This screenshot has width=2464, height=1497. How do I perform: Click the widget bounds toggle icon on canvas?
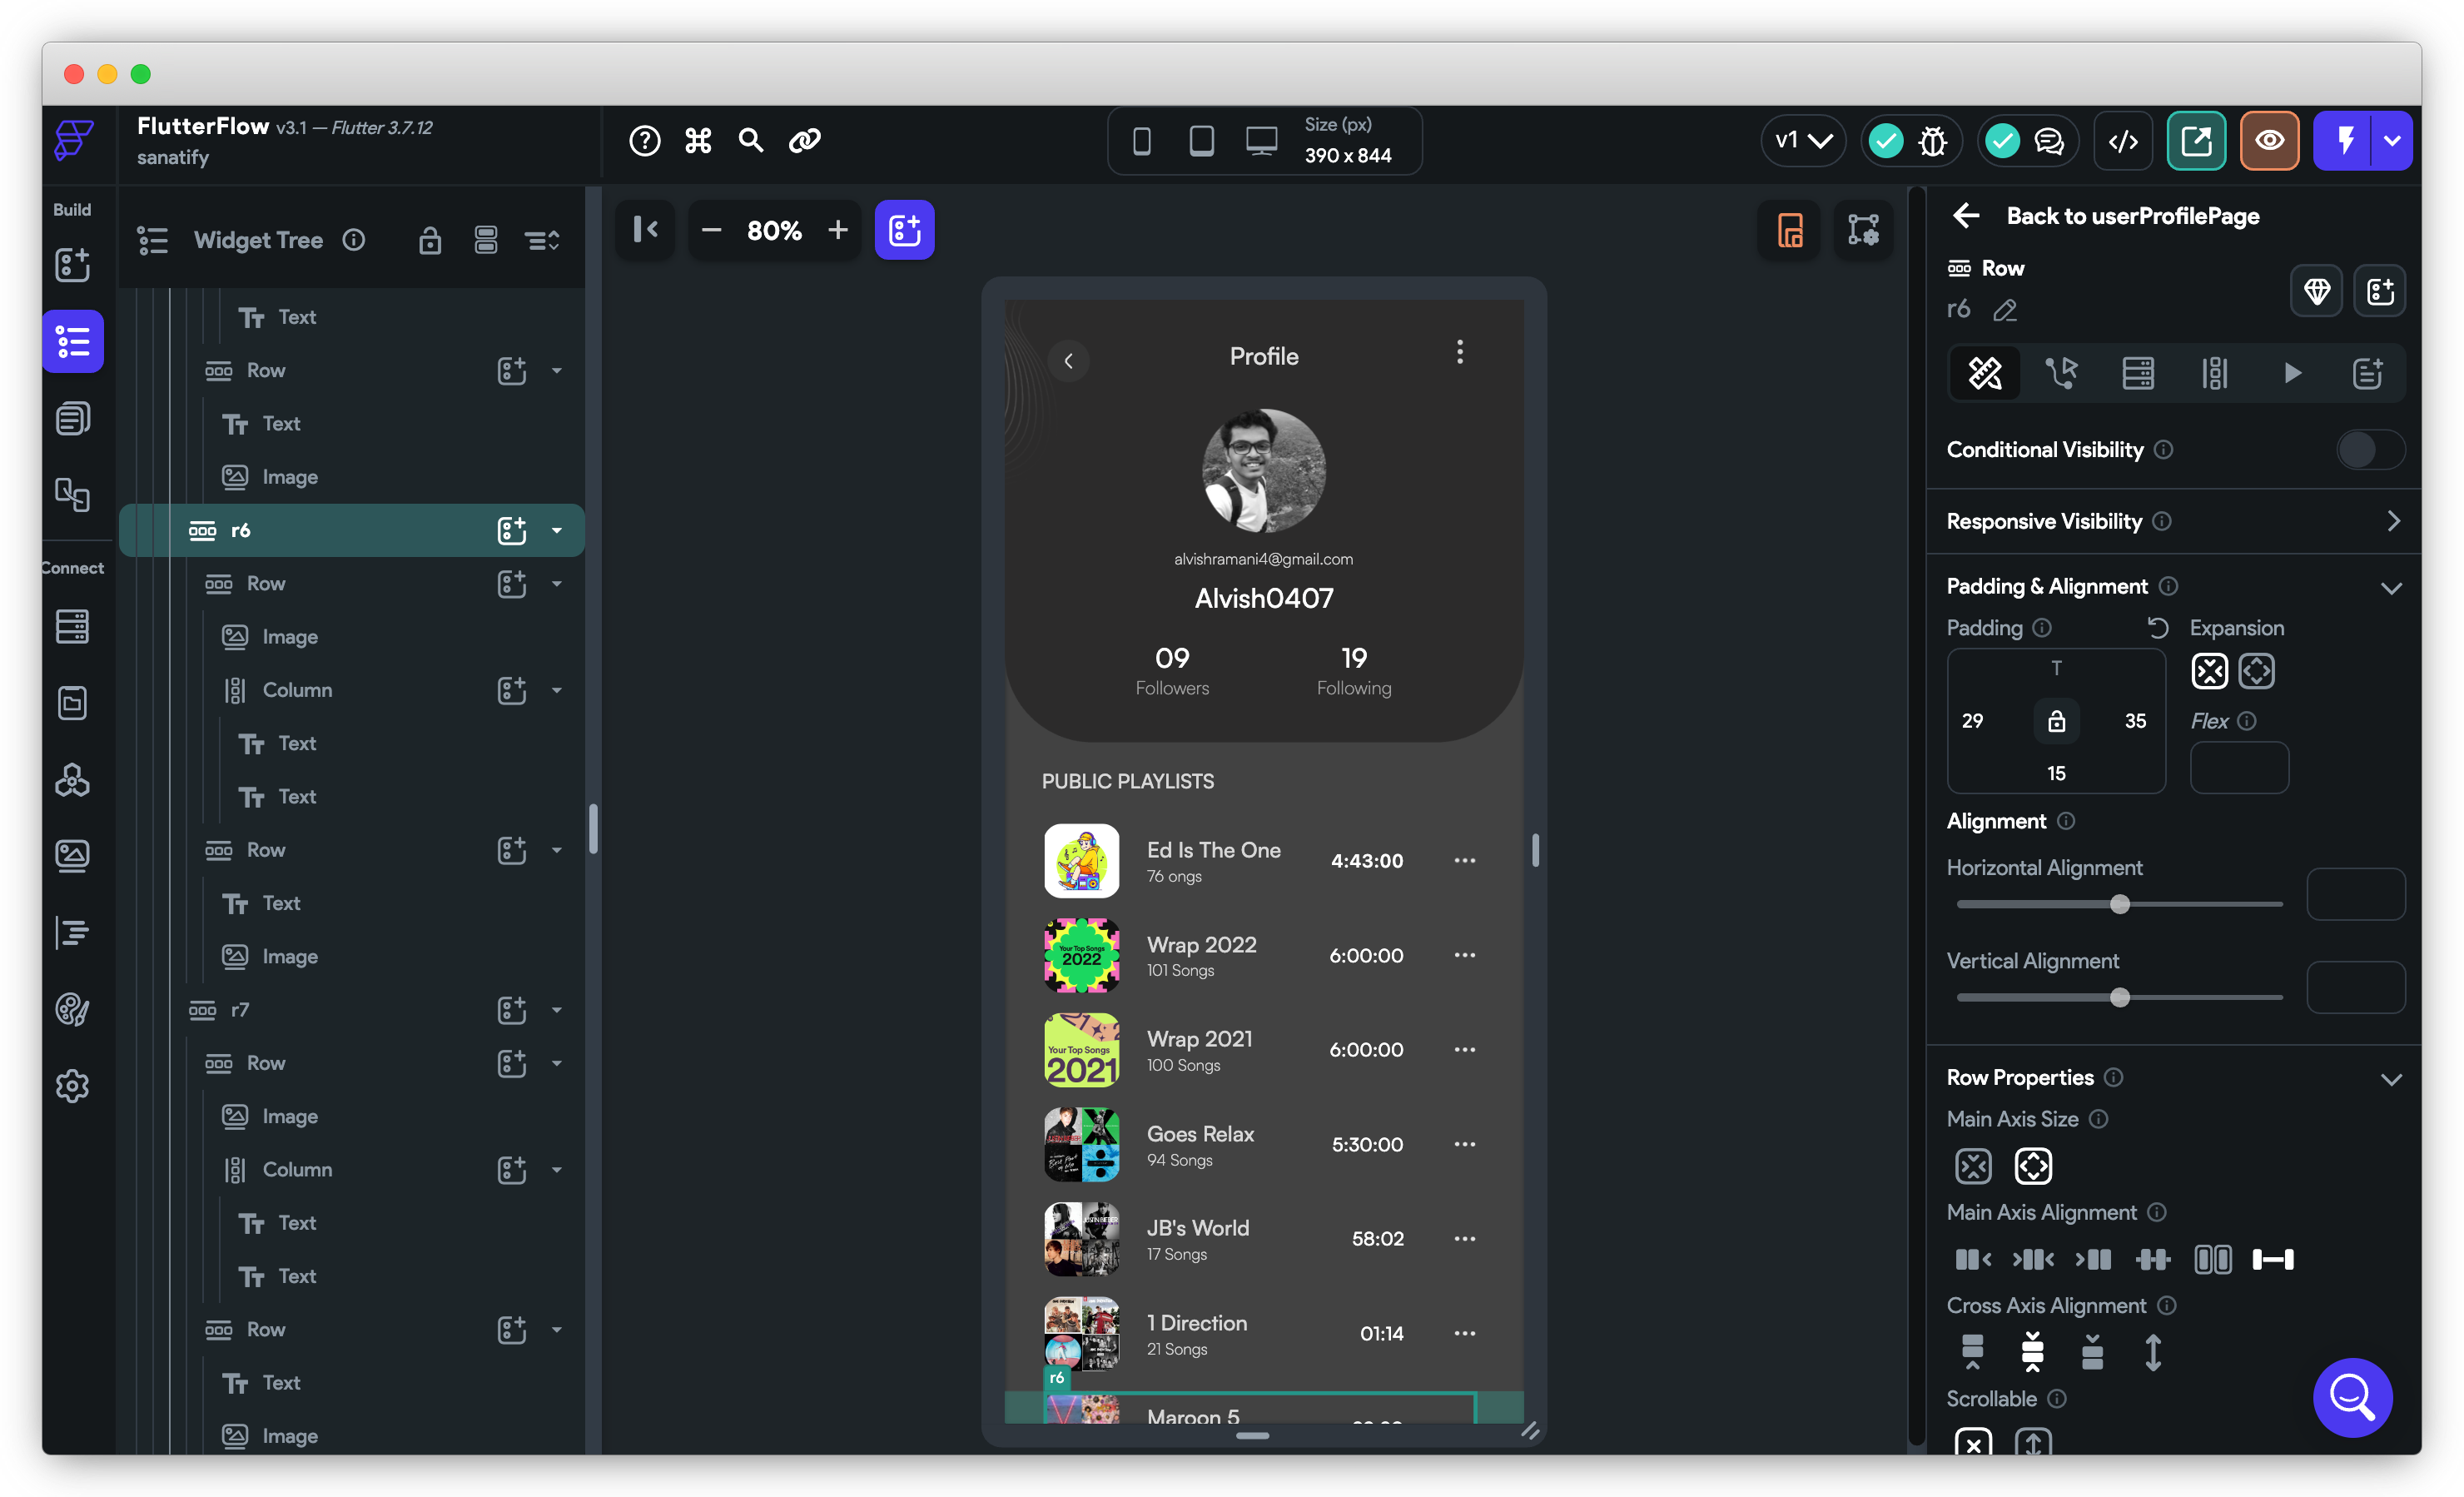[1863, 230]
